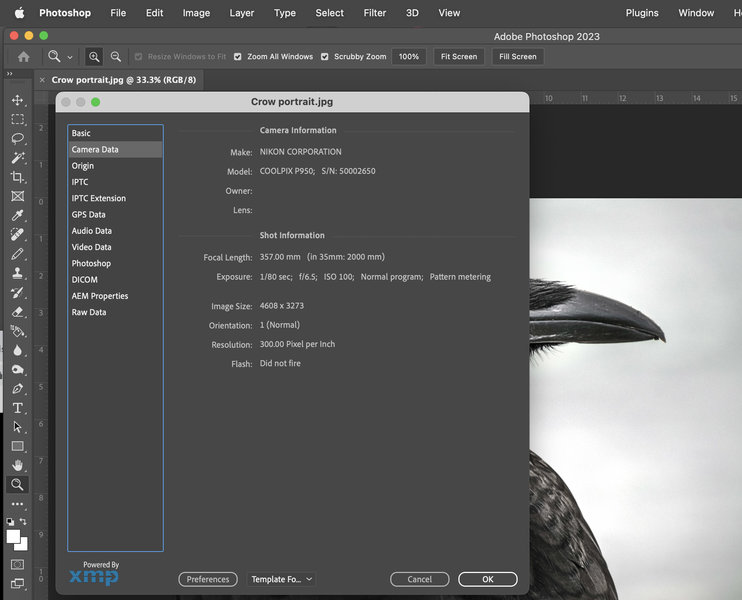Click the foreground color swatch

pos(13,537)
